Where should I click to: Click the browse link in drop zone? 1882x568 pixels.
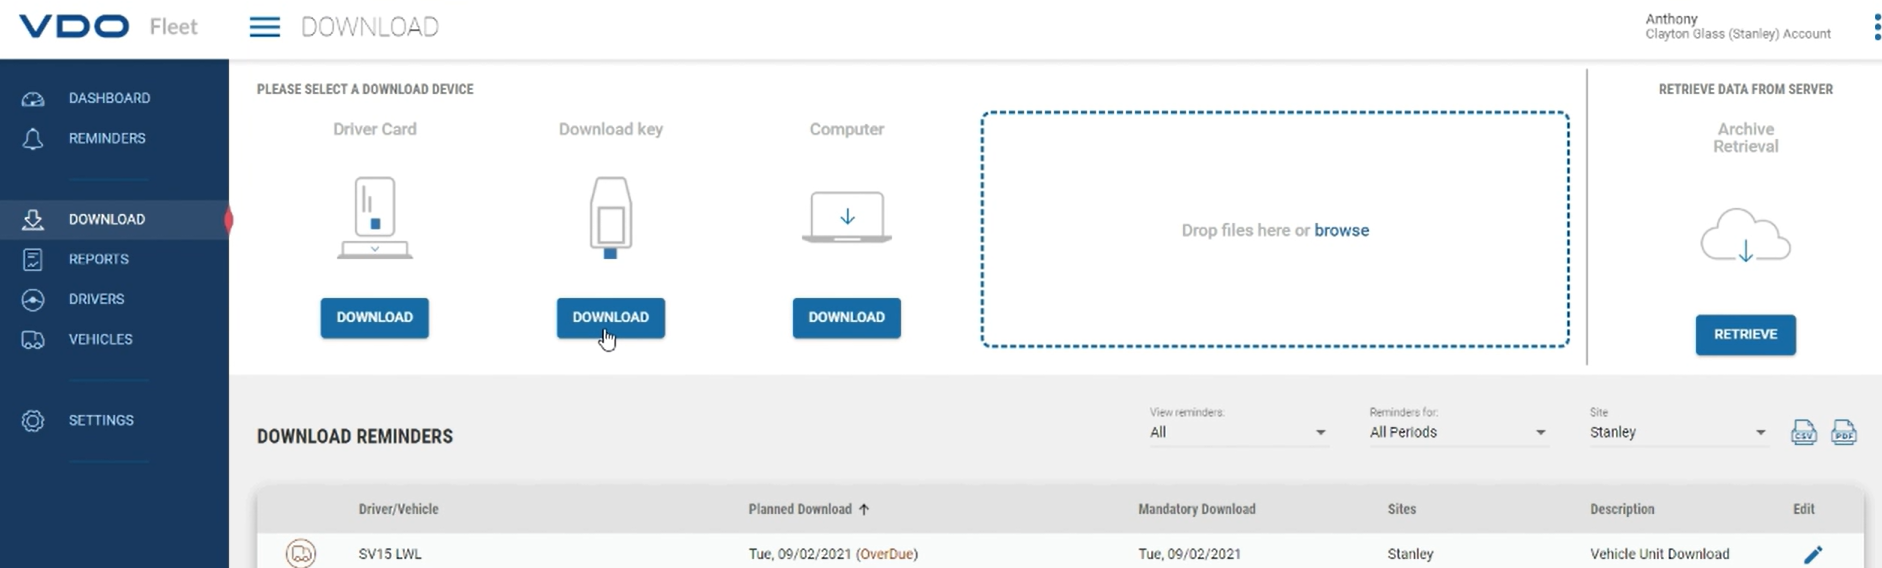tap(1341, 230)
